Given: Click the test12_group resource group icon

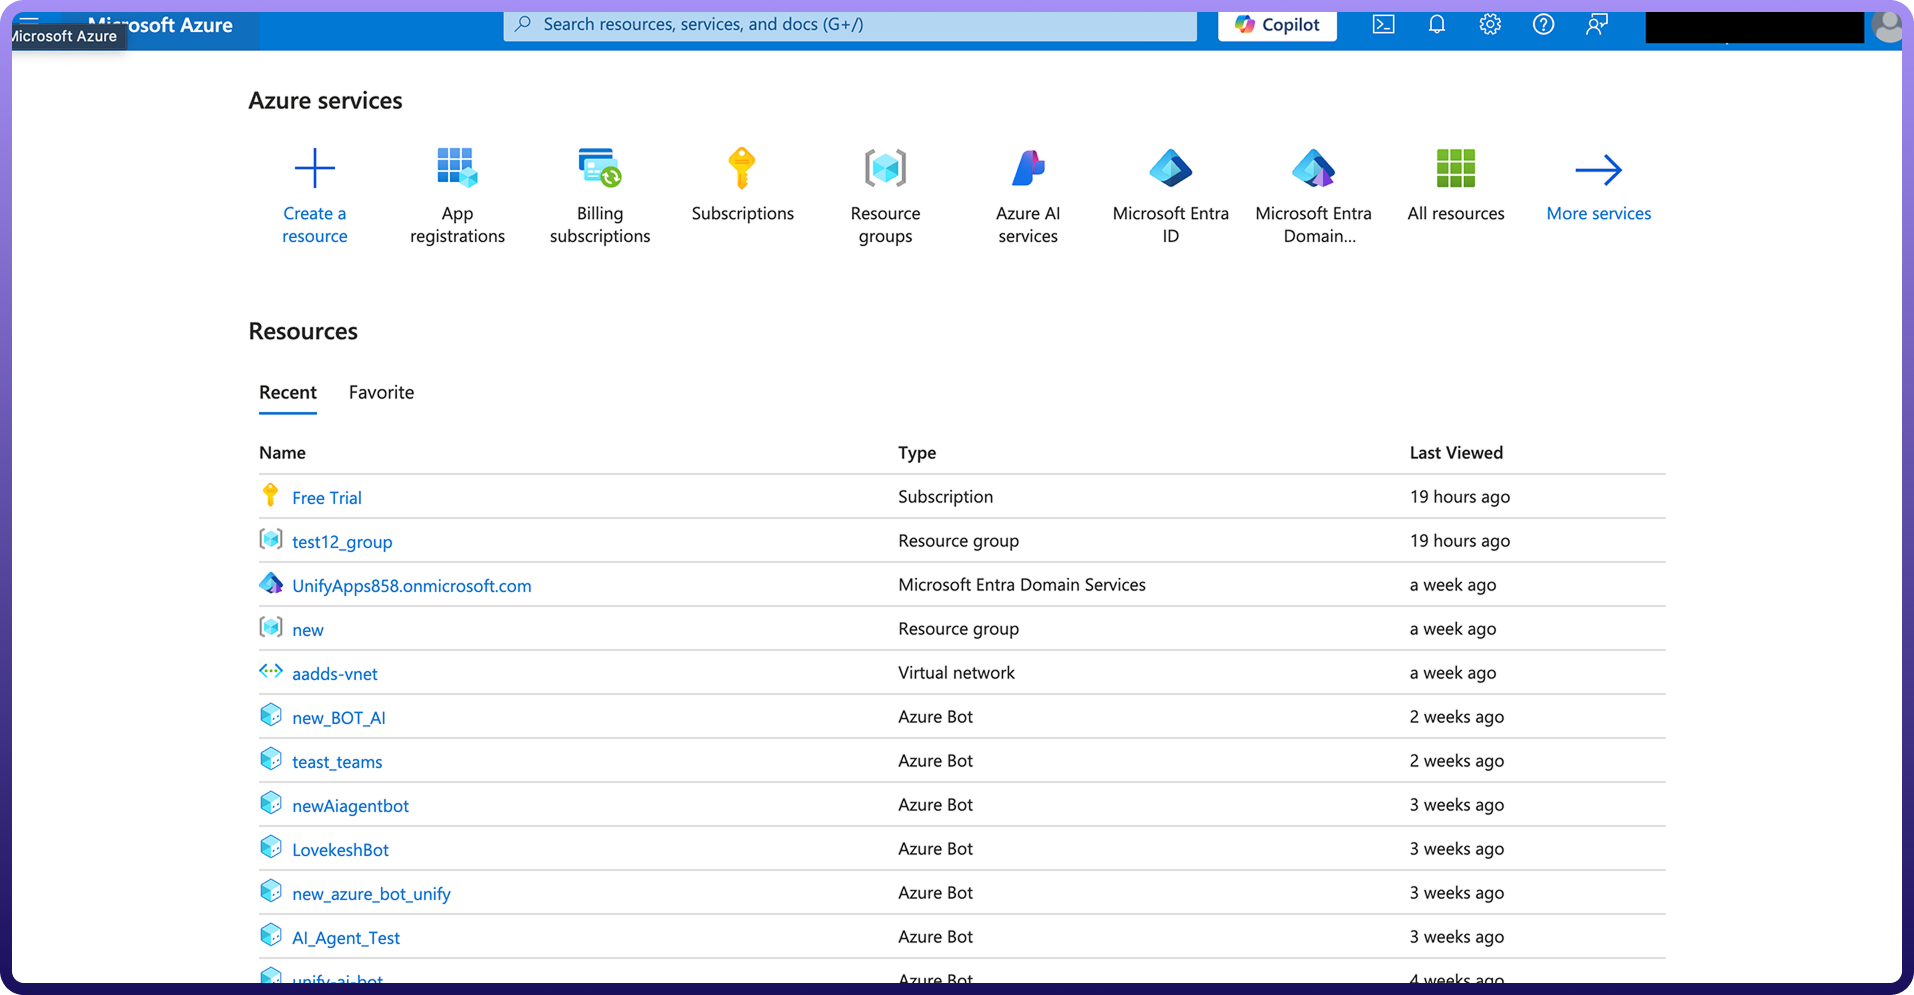Looking at the screenshot, I should [271, 540].
